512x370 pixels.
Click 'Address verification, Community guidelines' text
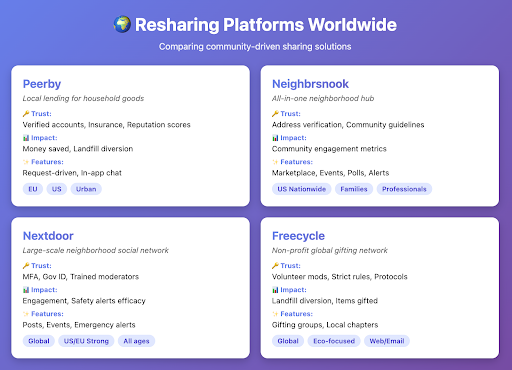pyautogui.click(x=348, y=125)
